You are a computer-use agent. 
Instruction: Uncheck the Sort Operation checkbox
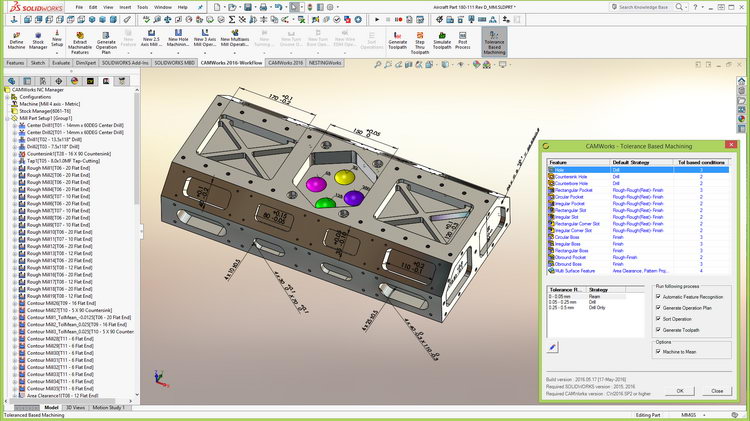[x=656, y=318]
